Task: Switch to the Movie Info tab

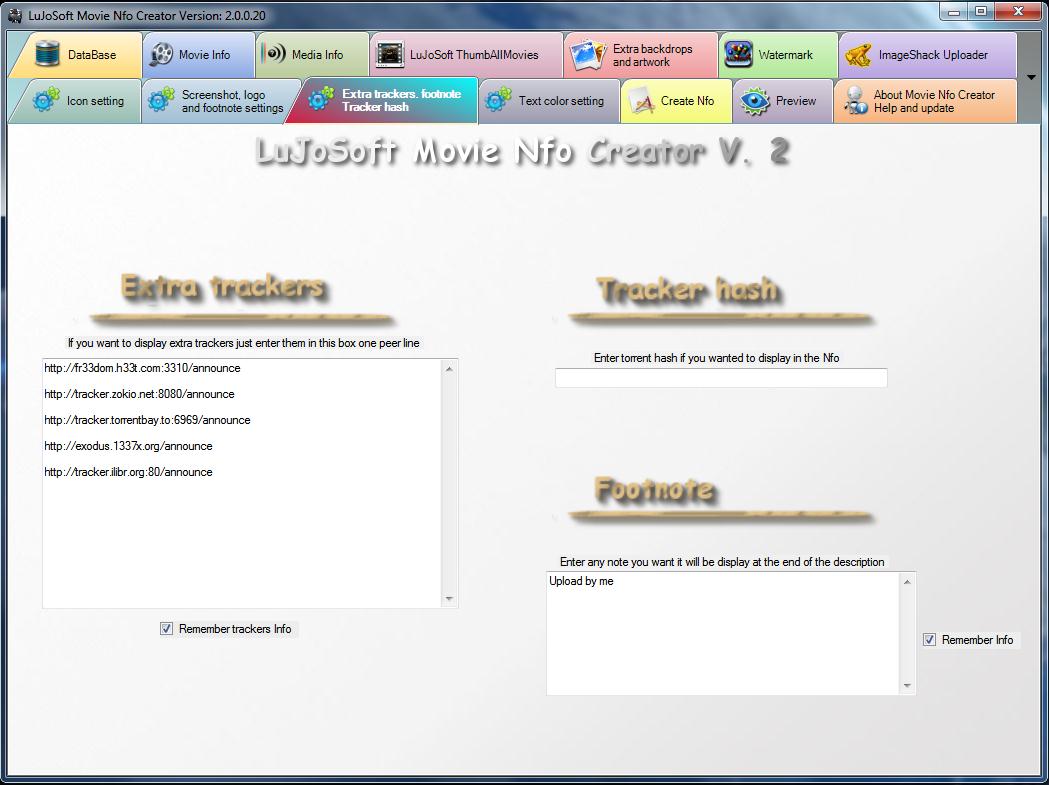Action: pyautogui.click(x=199, y=55)
